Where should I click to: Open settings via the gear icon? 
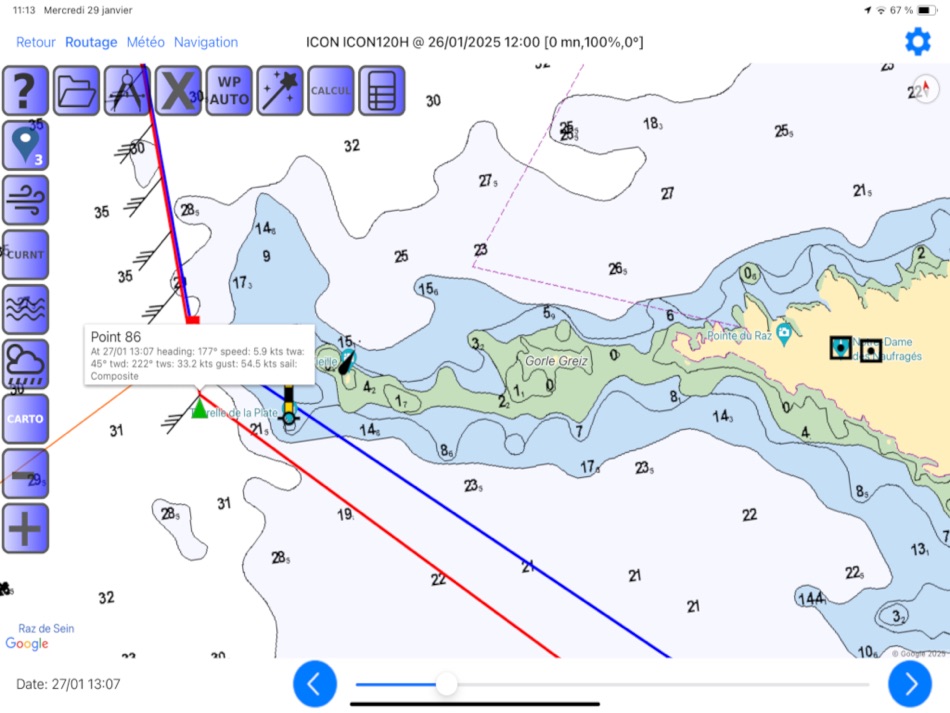point(917,42)
